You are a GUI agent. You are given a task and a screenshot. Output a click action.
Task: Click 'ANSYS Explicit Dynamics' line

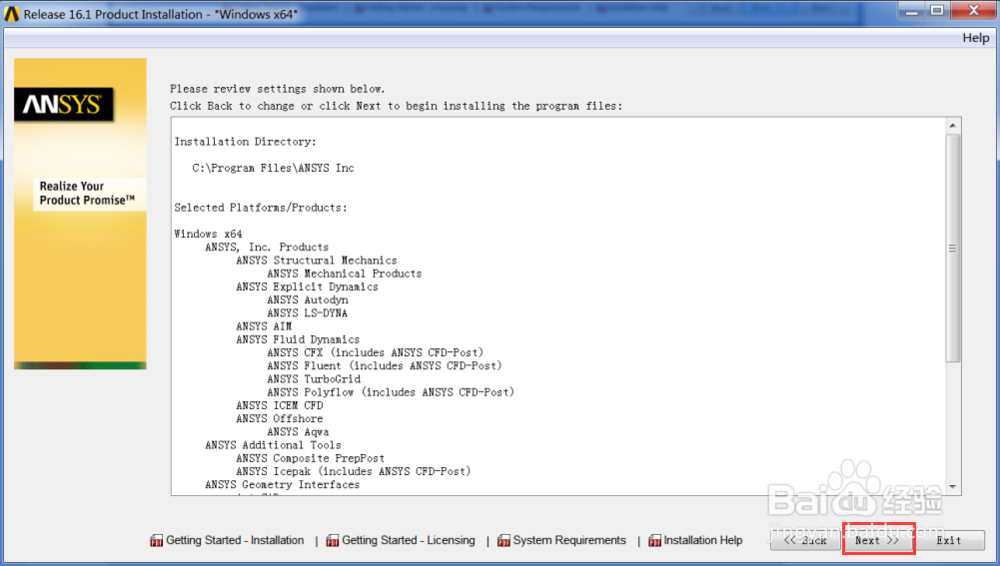coord(307,287)
